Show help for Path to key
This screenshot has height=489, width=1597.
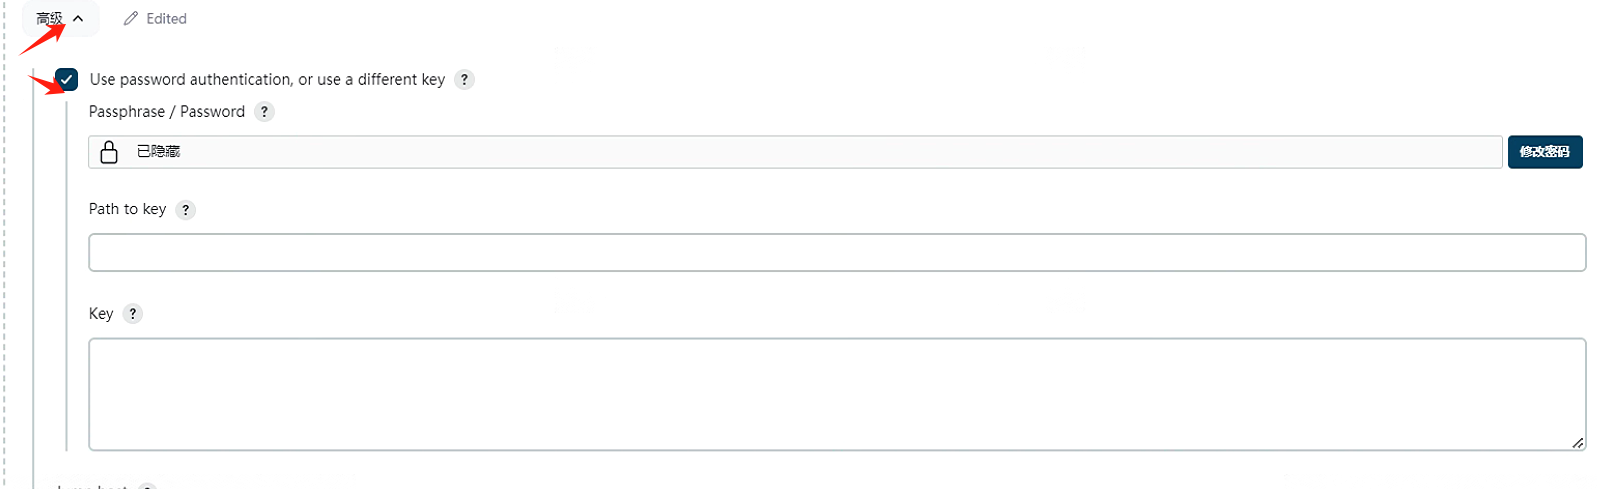[x=185, y=210]
